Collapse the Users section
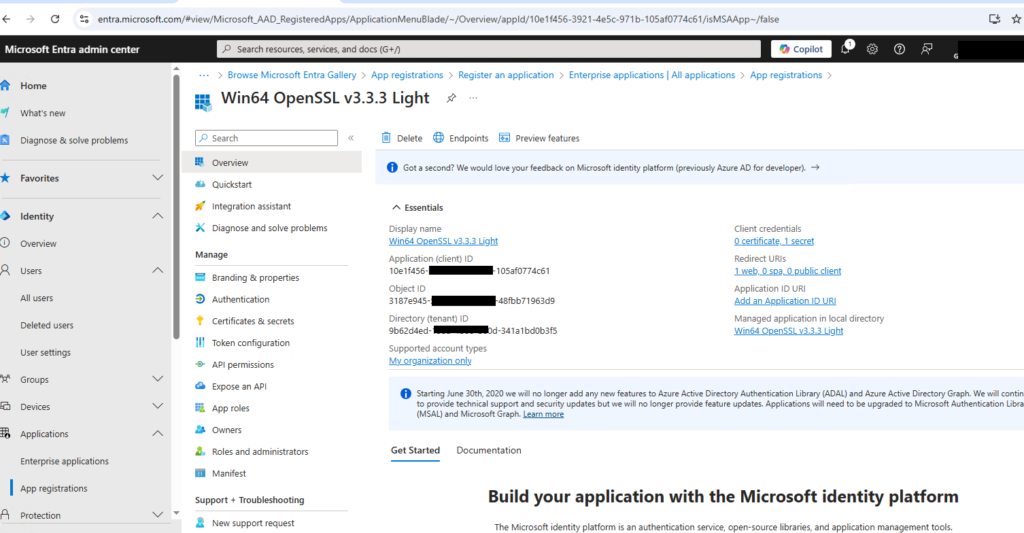 pyautogui.click(x=157, y=270)
